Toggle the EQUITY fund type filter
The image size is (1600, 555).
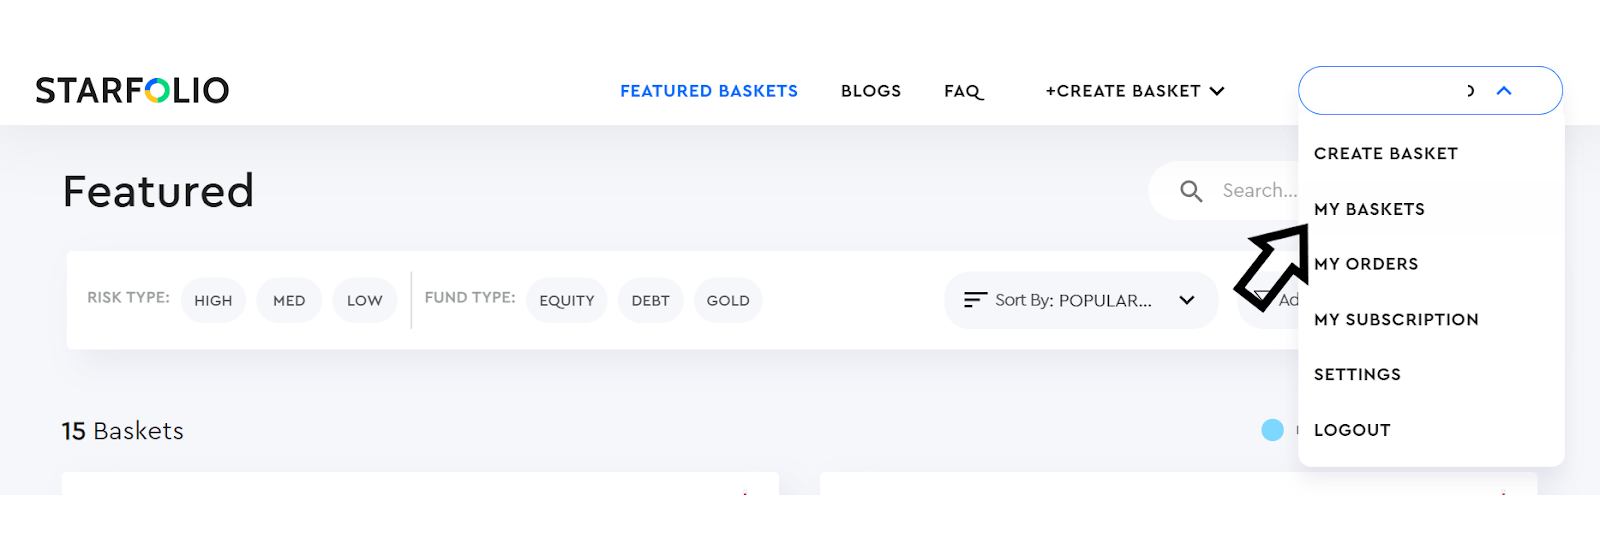567,300
